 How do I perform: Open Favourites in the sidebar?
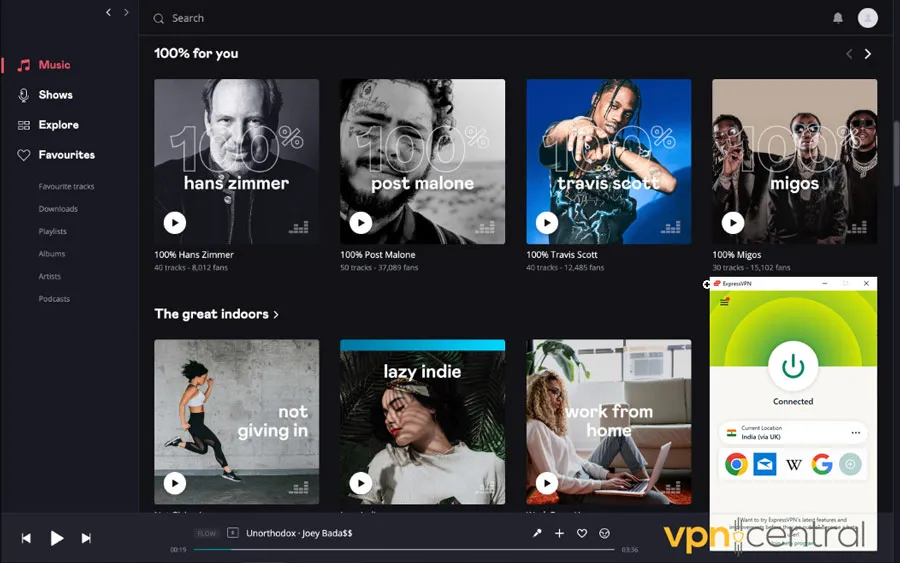56,154
